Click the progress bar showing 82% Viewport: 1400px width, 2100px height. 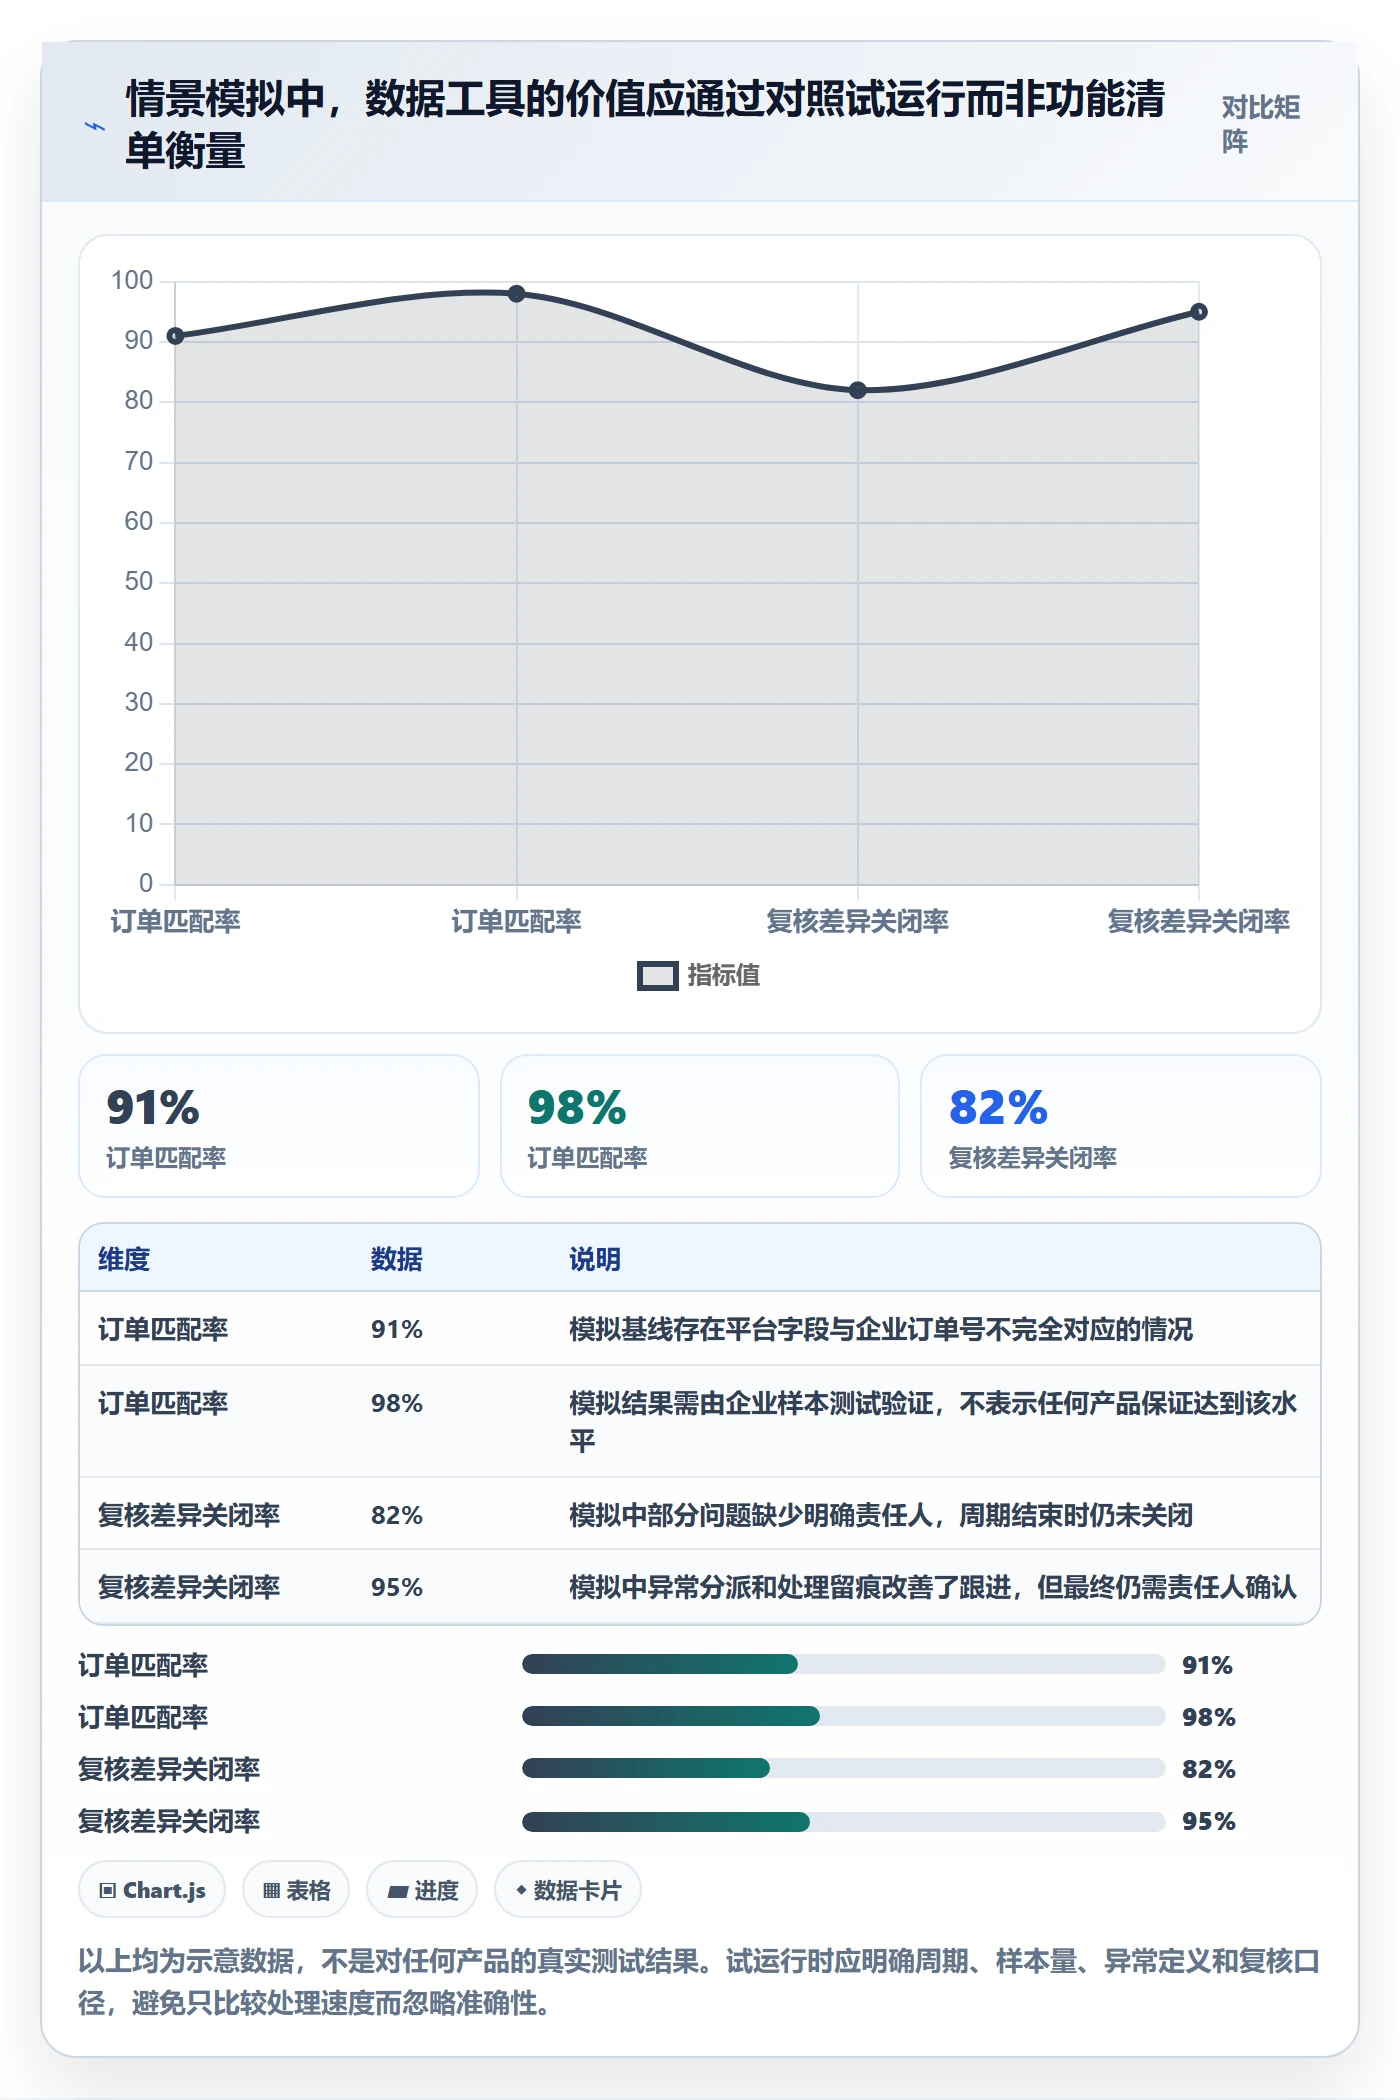coord(843,1768)
